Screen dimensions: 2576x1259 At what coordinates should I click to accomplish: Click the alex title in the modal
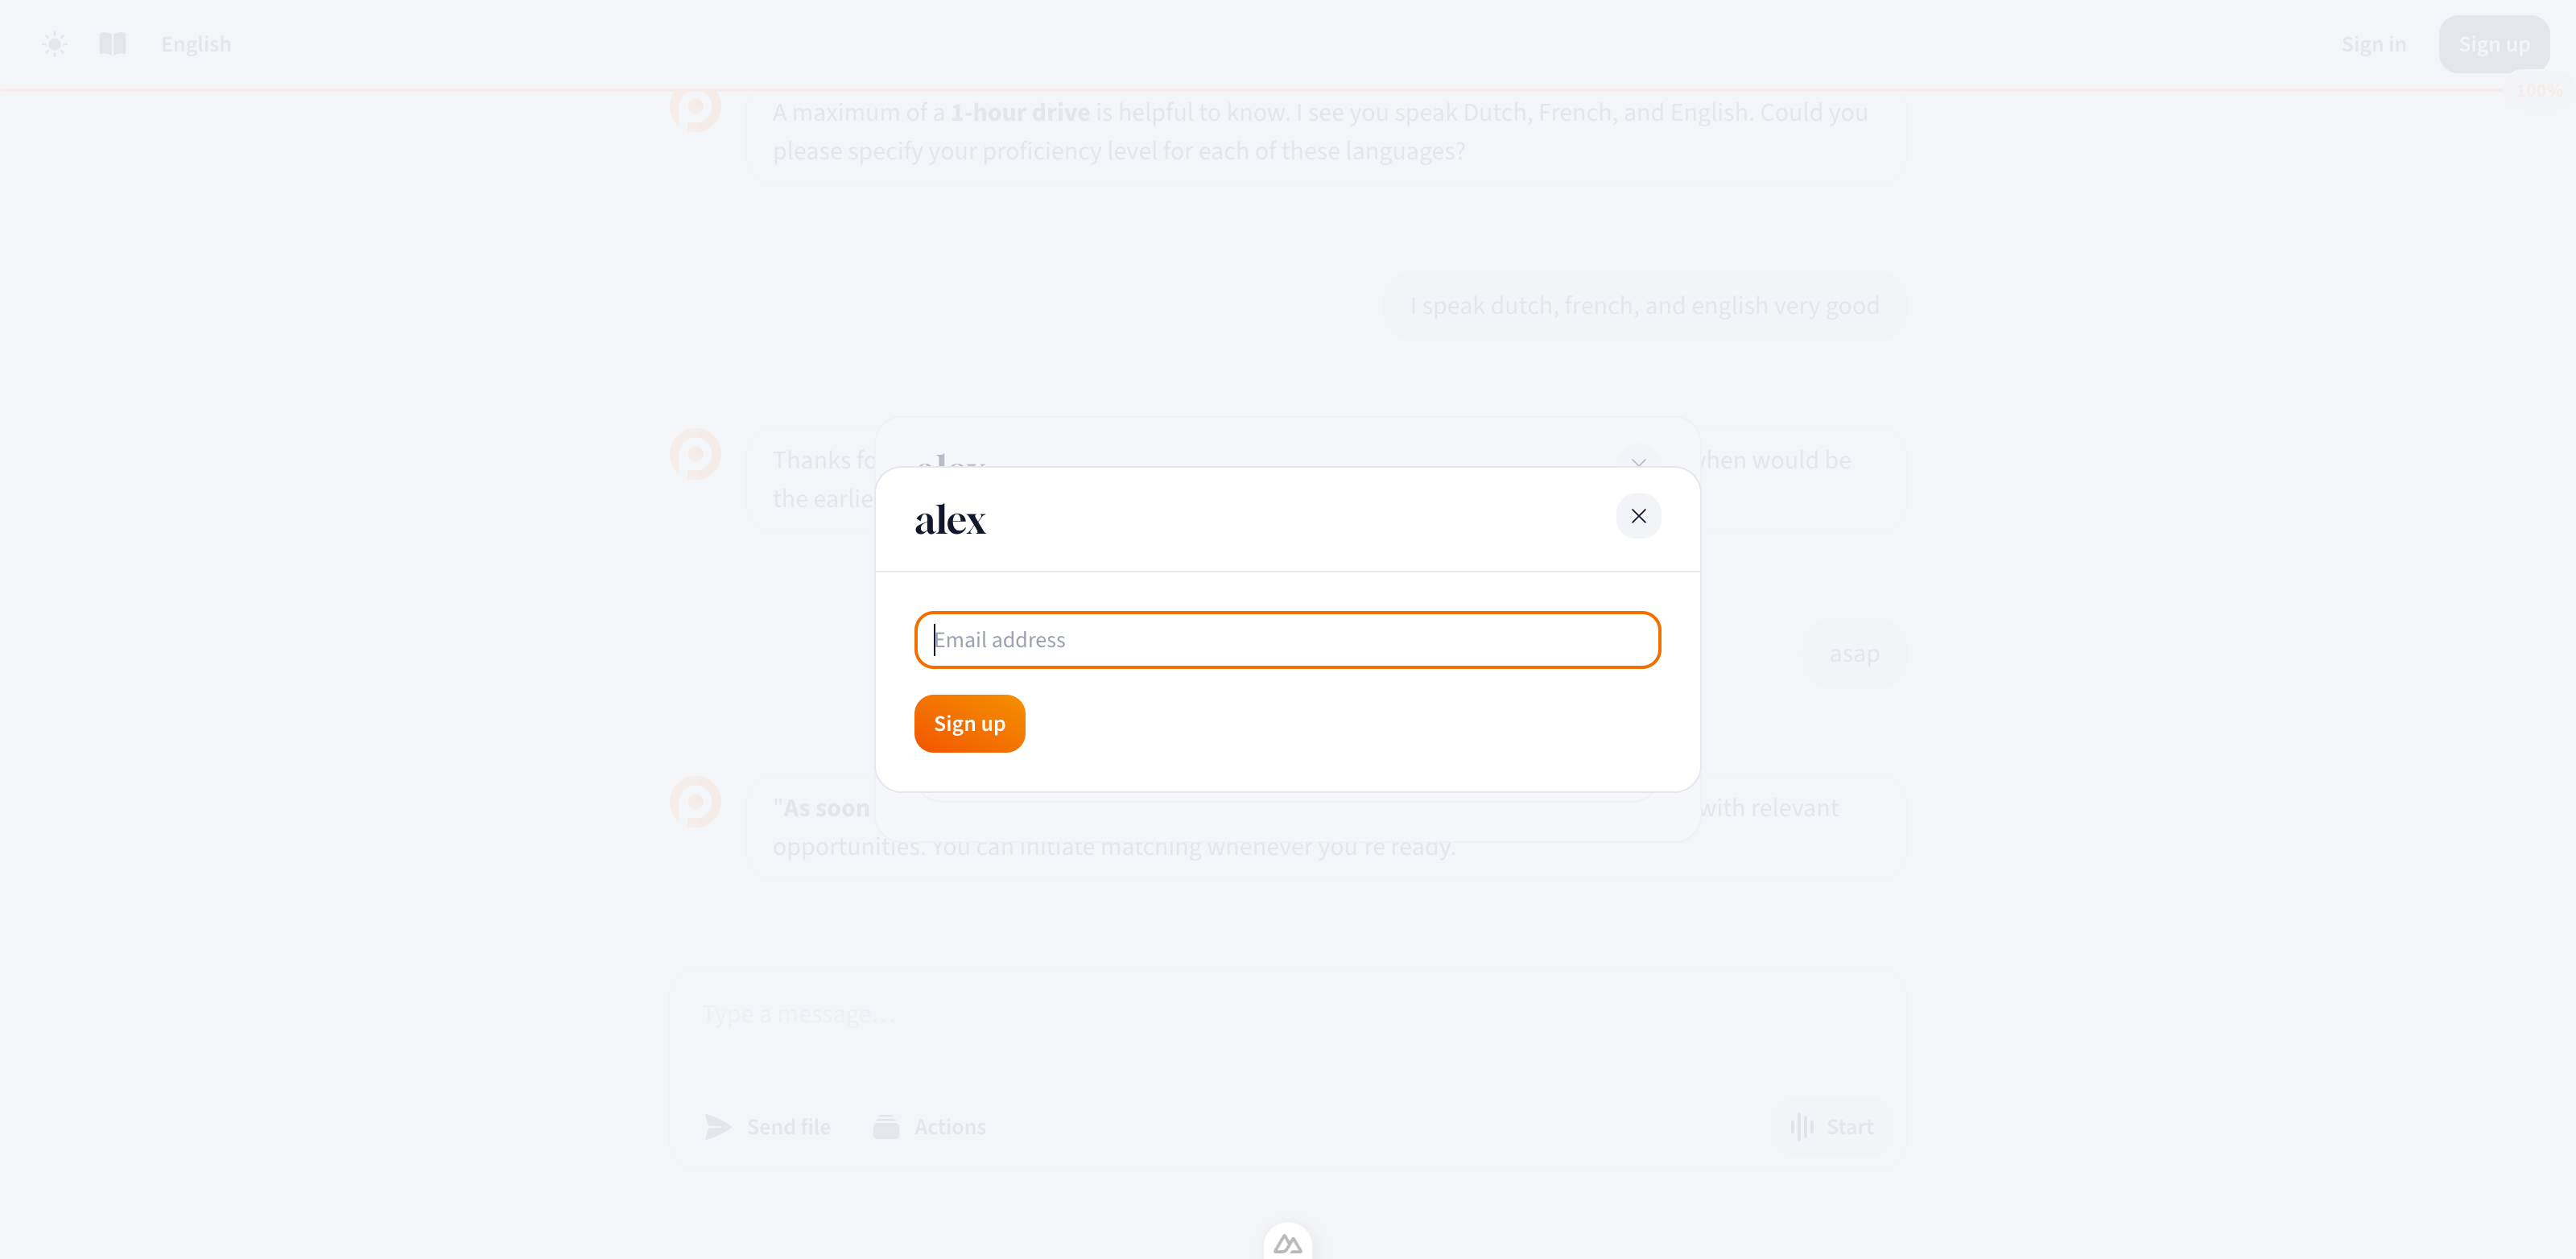950,518
